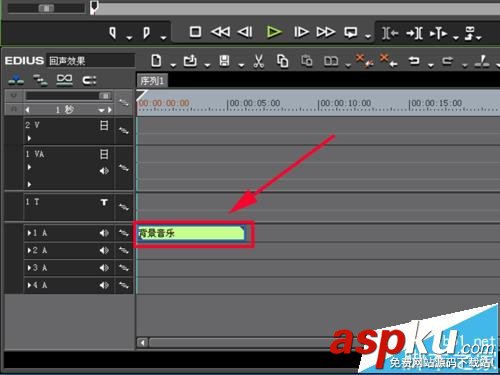Open the Set Out point dropdown arrow

tap(163, 38)
